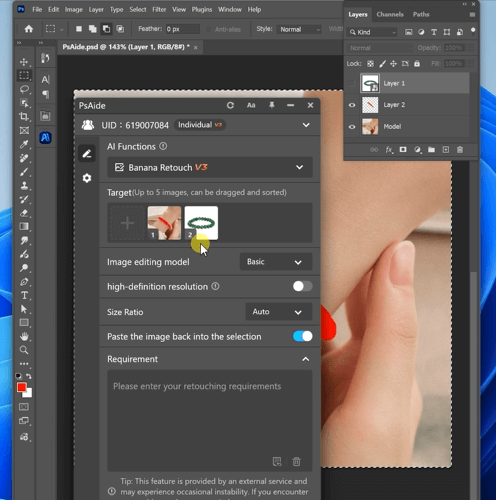
Task: Show Layer 1 visibility
Action: [351, 83]
